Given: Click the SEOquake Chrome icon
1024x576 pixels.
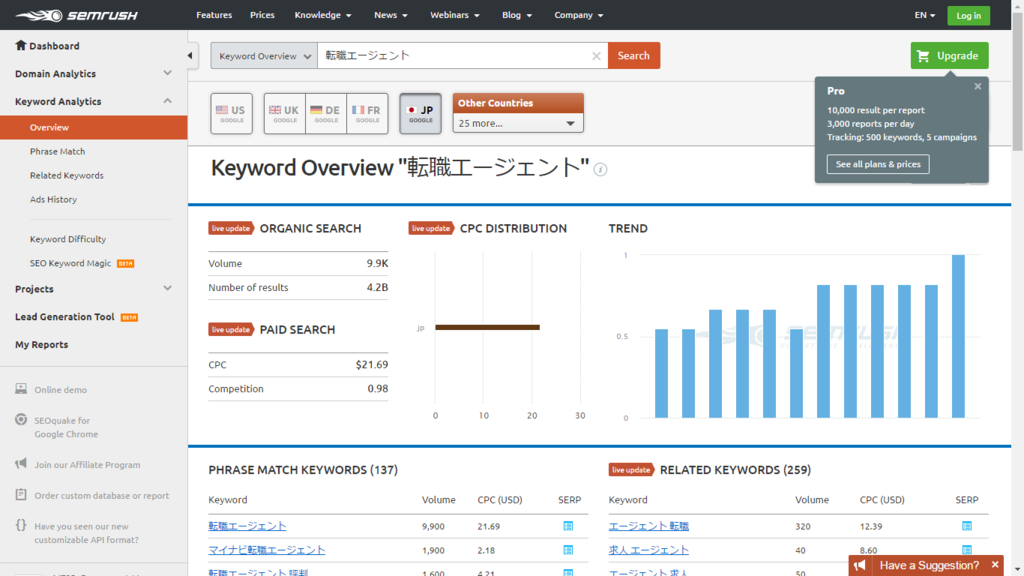Looking at the screenshot, I should [21, 419].
